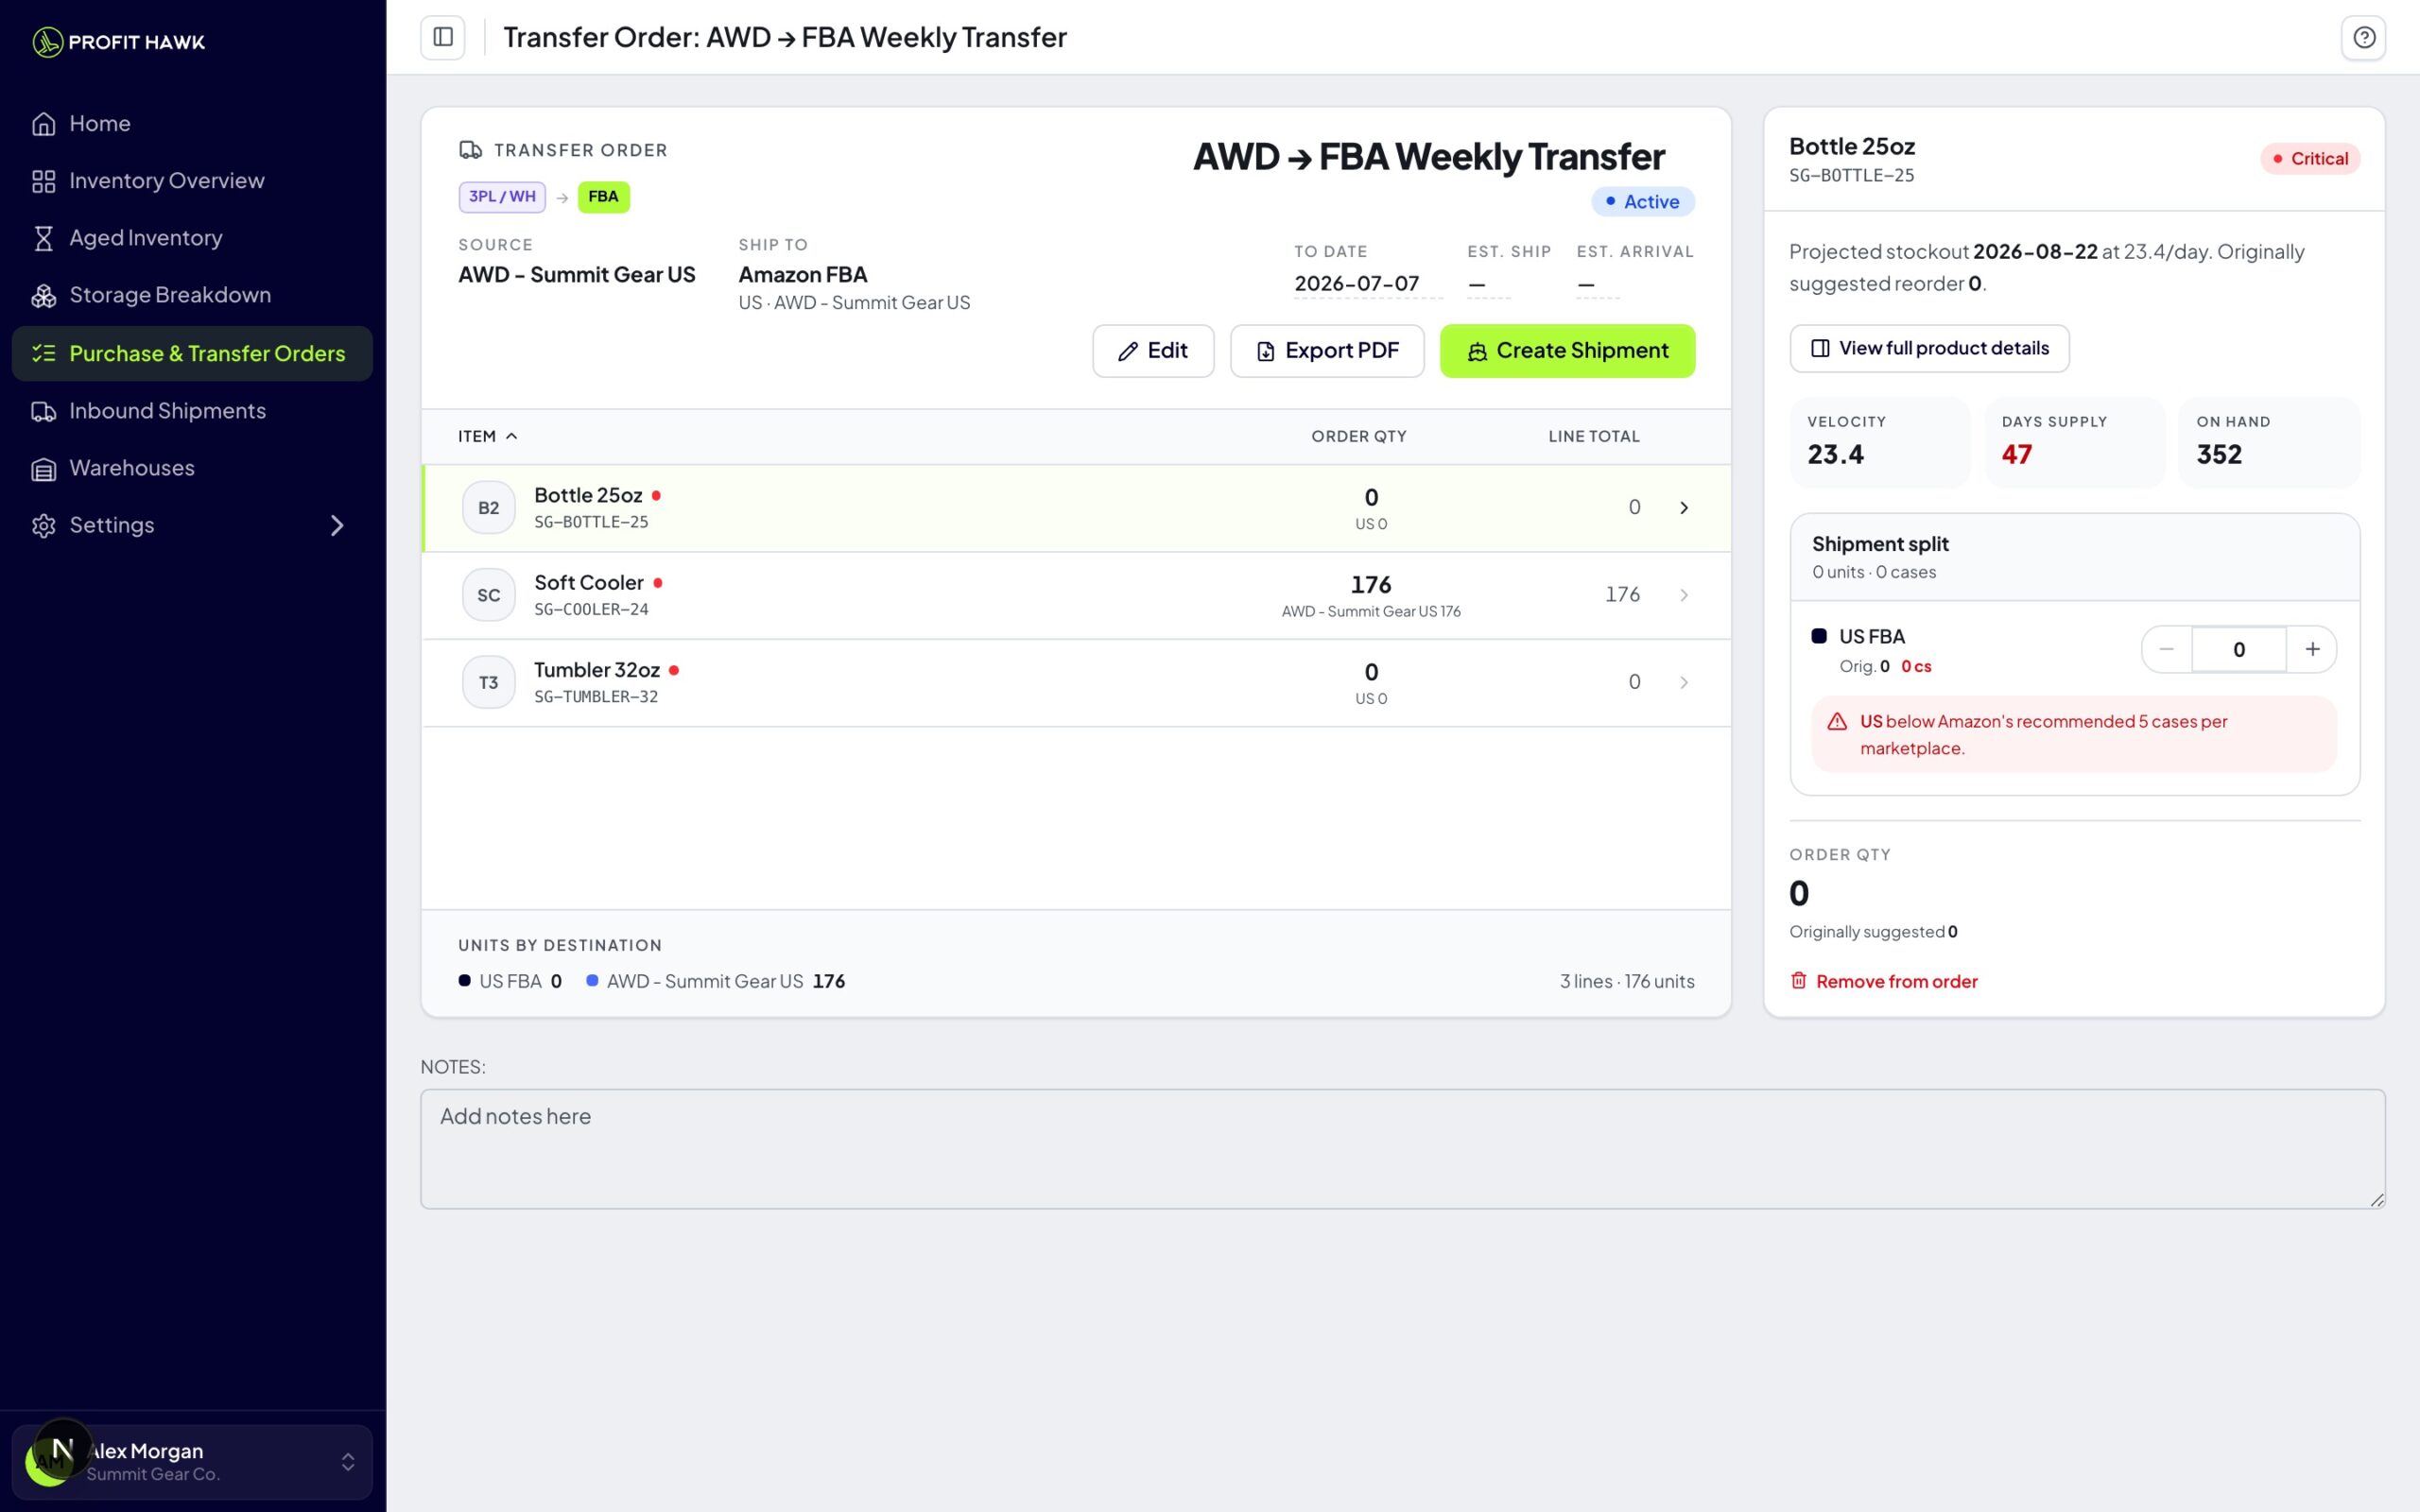Click the Warehouses building icon
Screen dimensions: 2420x1512
pyautogui.click(x=43, y=468)
